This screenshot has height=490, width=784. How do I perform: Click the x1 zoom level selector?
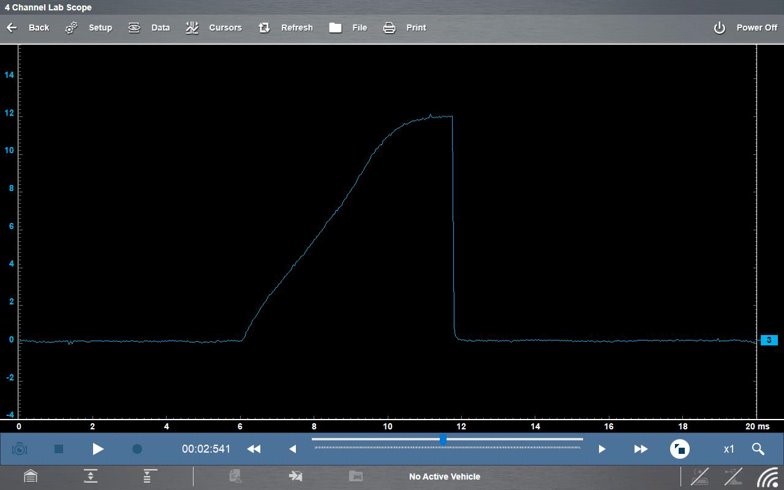(729, 449)
